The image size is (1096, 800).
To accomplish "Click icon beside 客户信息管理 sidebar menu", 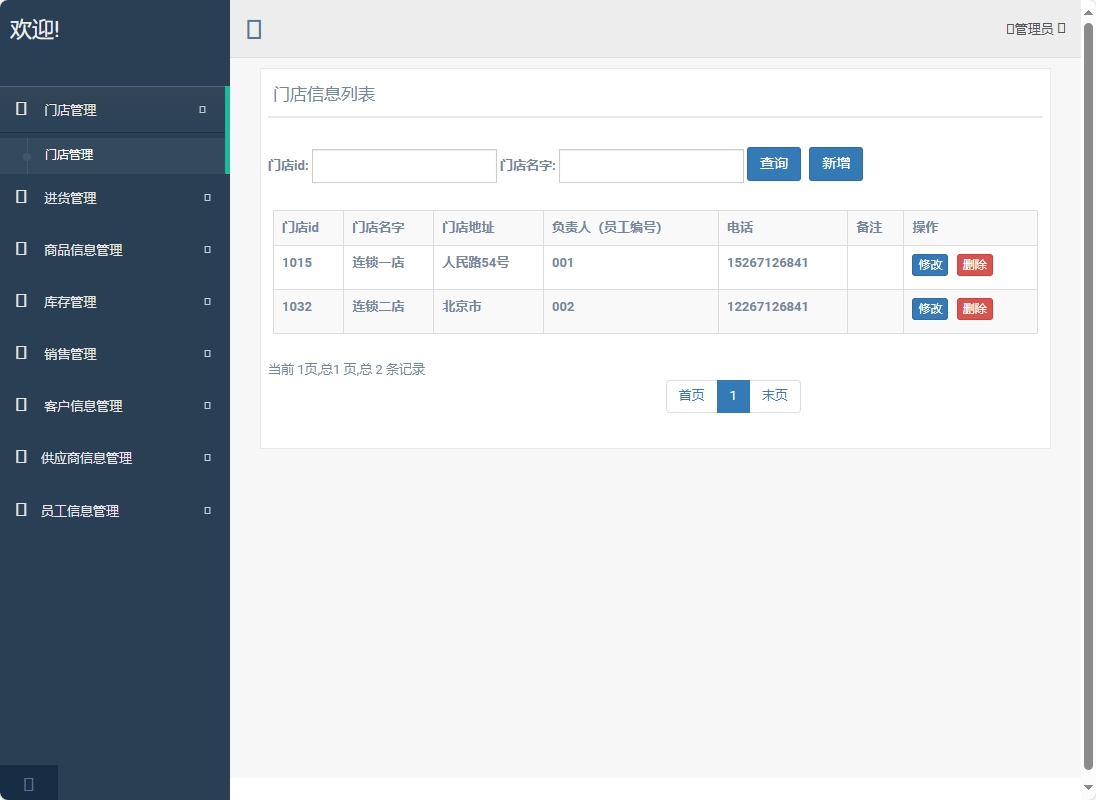I will tap(22, 405).
